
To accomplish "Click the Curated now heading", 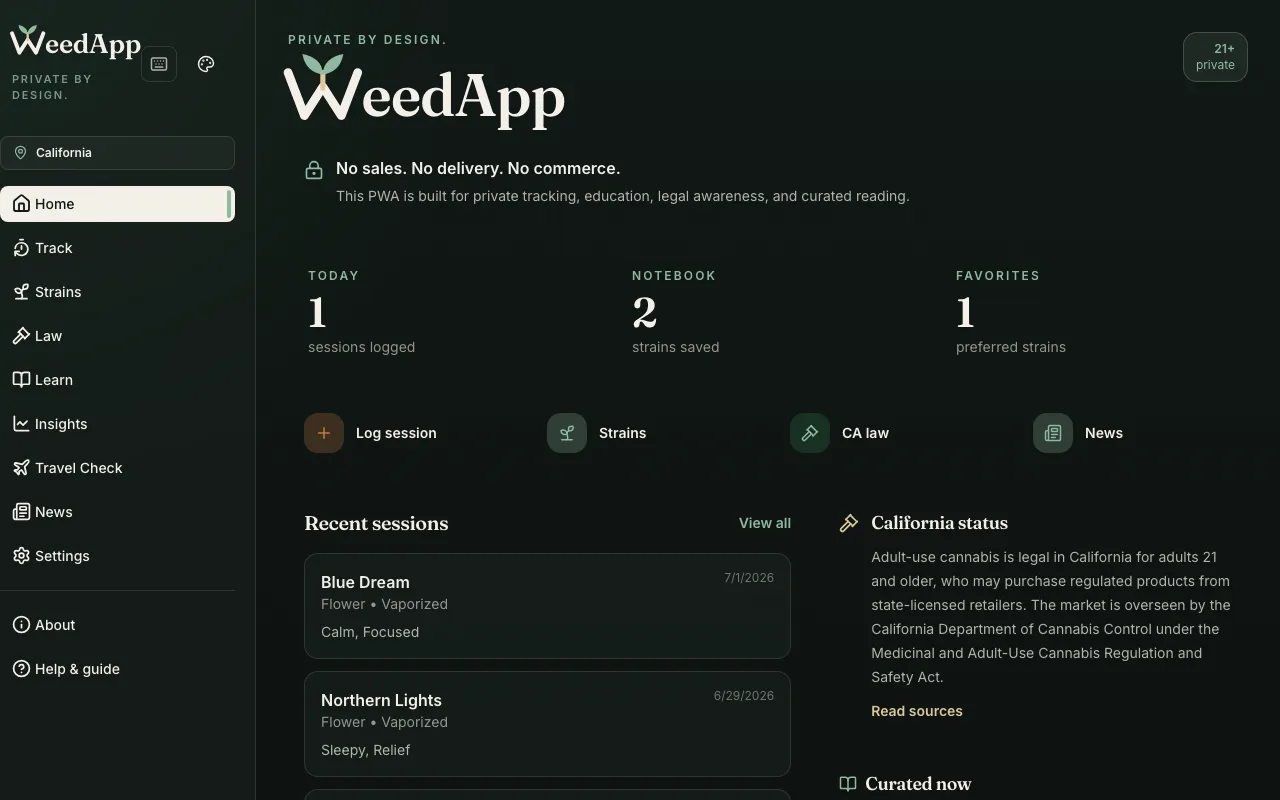I will coord(918,784).
